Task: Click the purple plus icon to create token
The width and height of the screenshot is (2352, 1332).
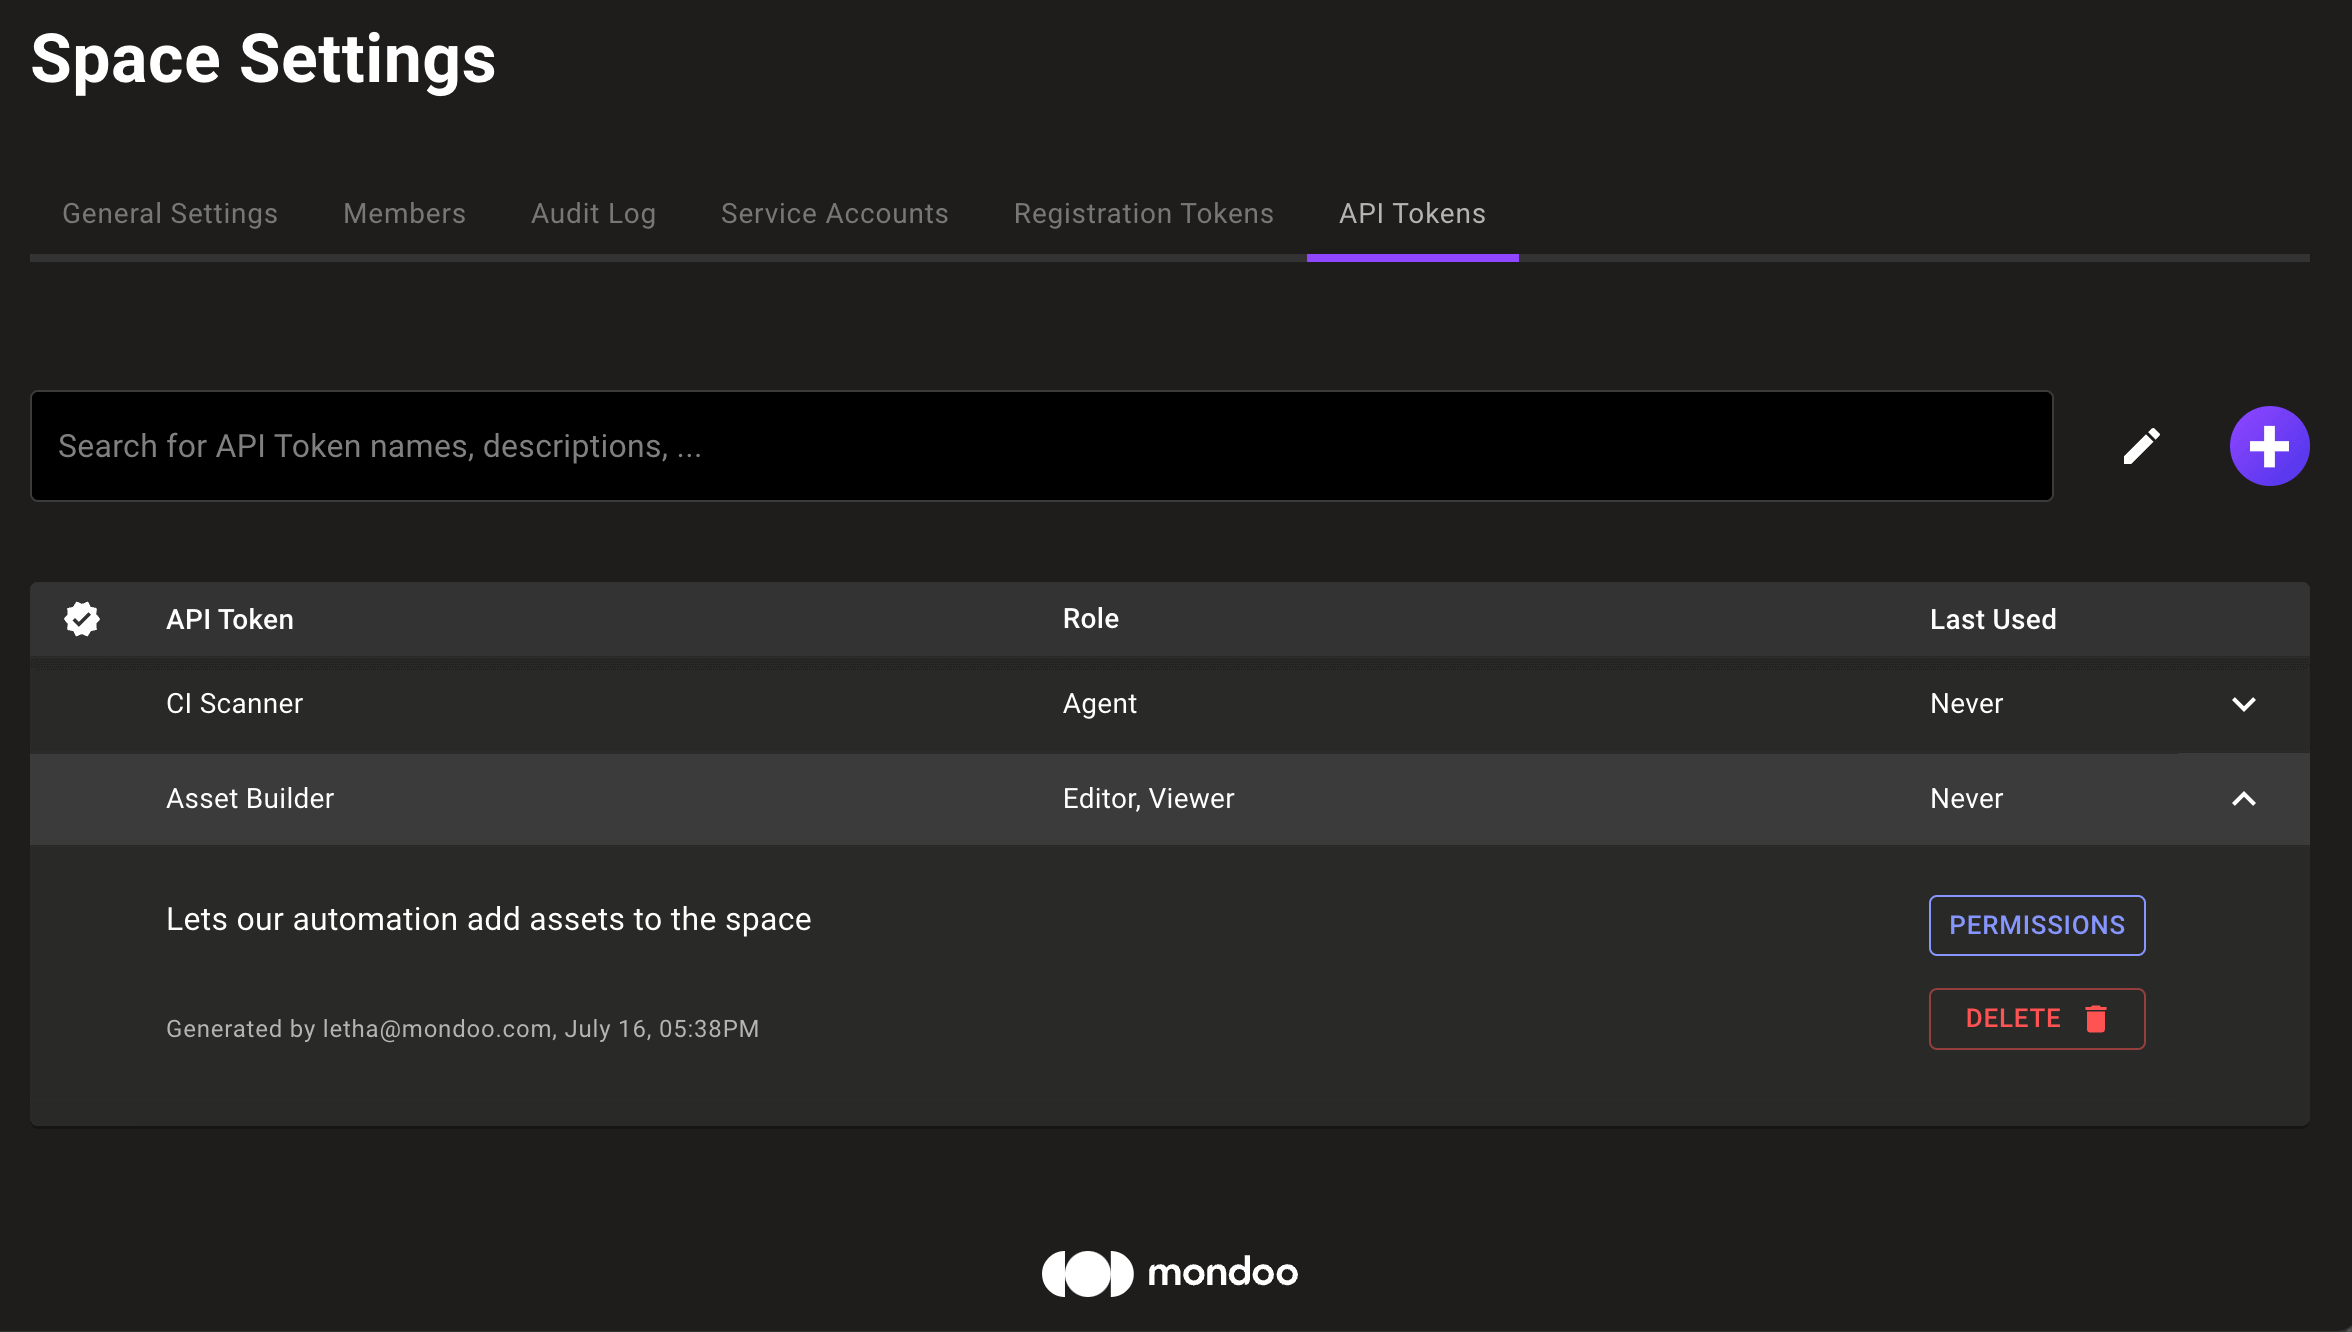Action: pos(2269,446)
